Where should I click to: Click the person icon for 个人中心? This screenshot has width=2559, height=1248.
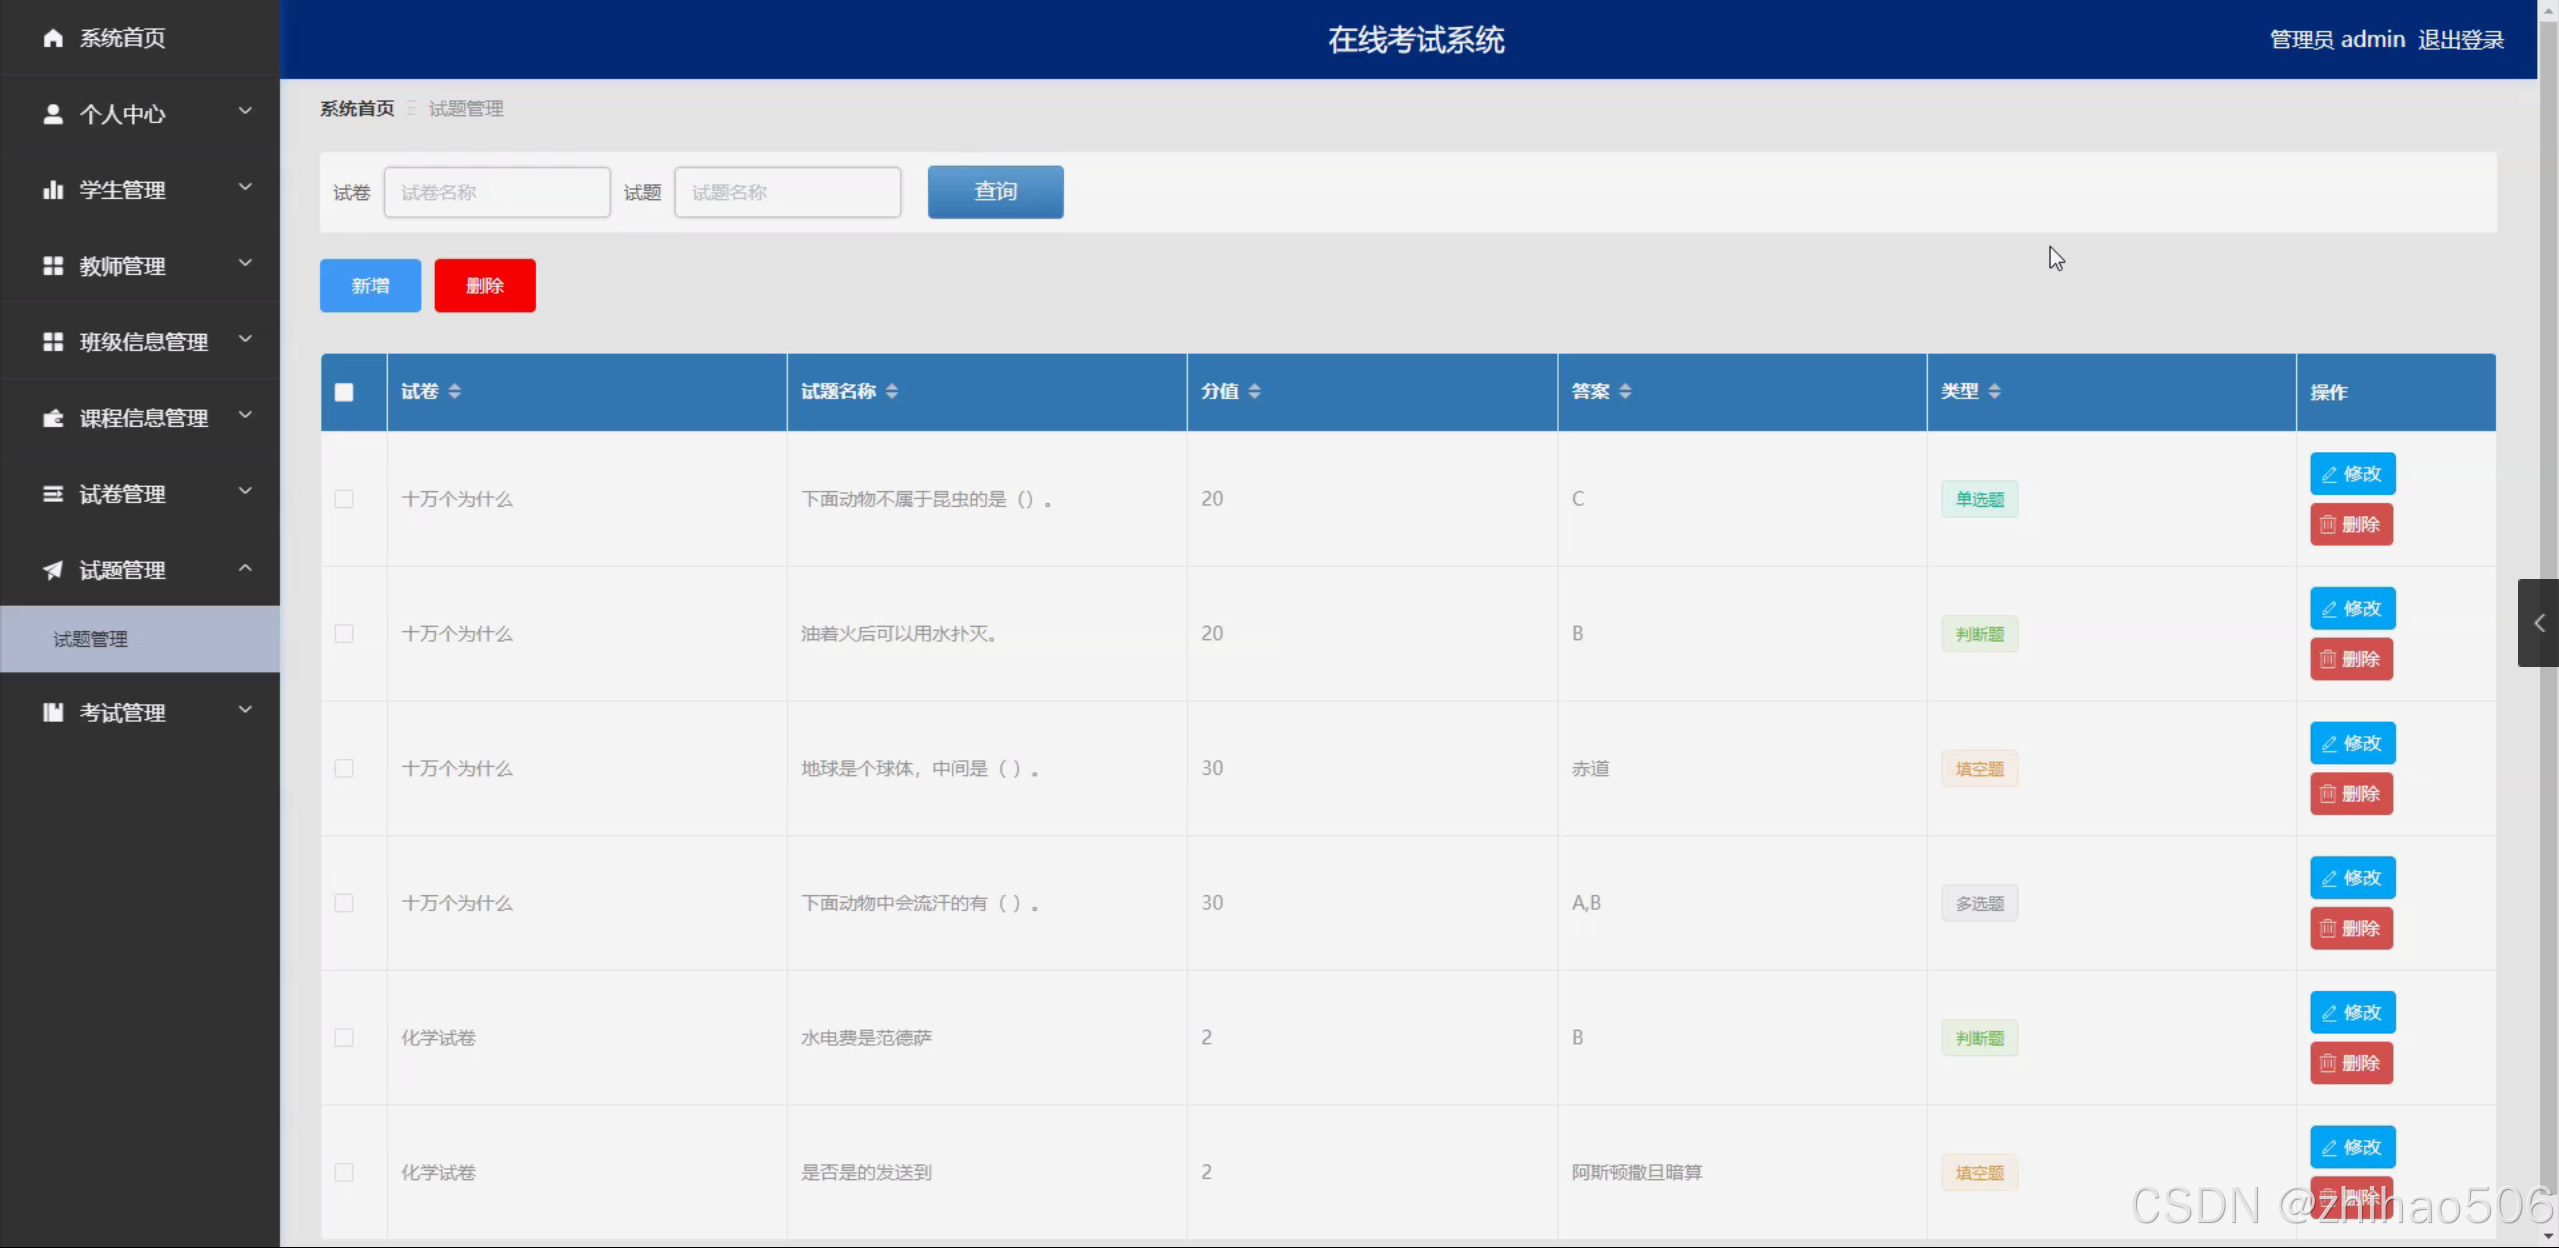(x=53, y=114)
